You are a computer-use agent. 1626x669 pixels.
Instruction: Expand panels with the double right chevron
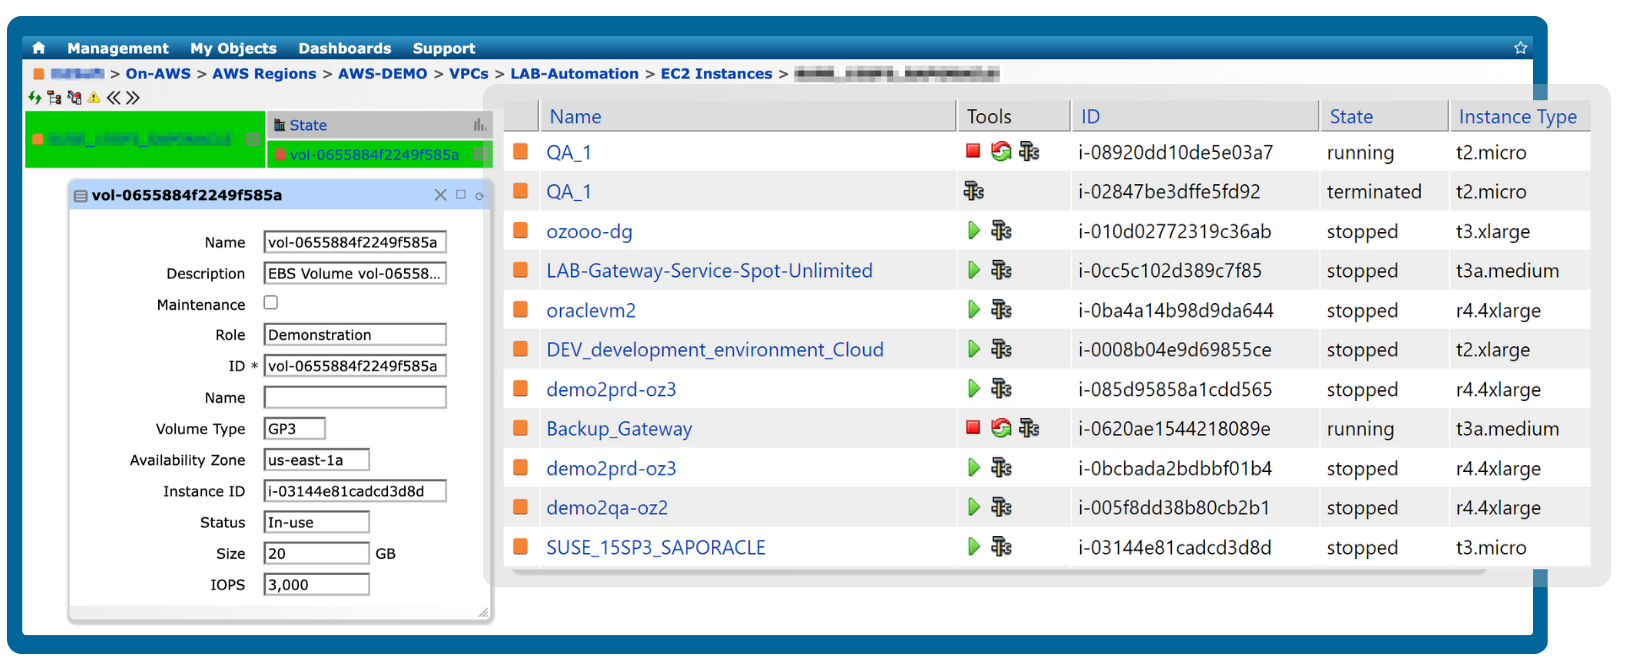pos(133,98)
